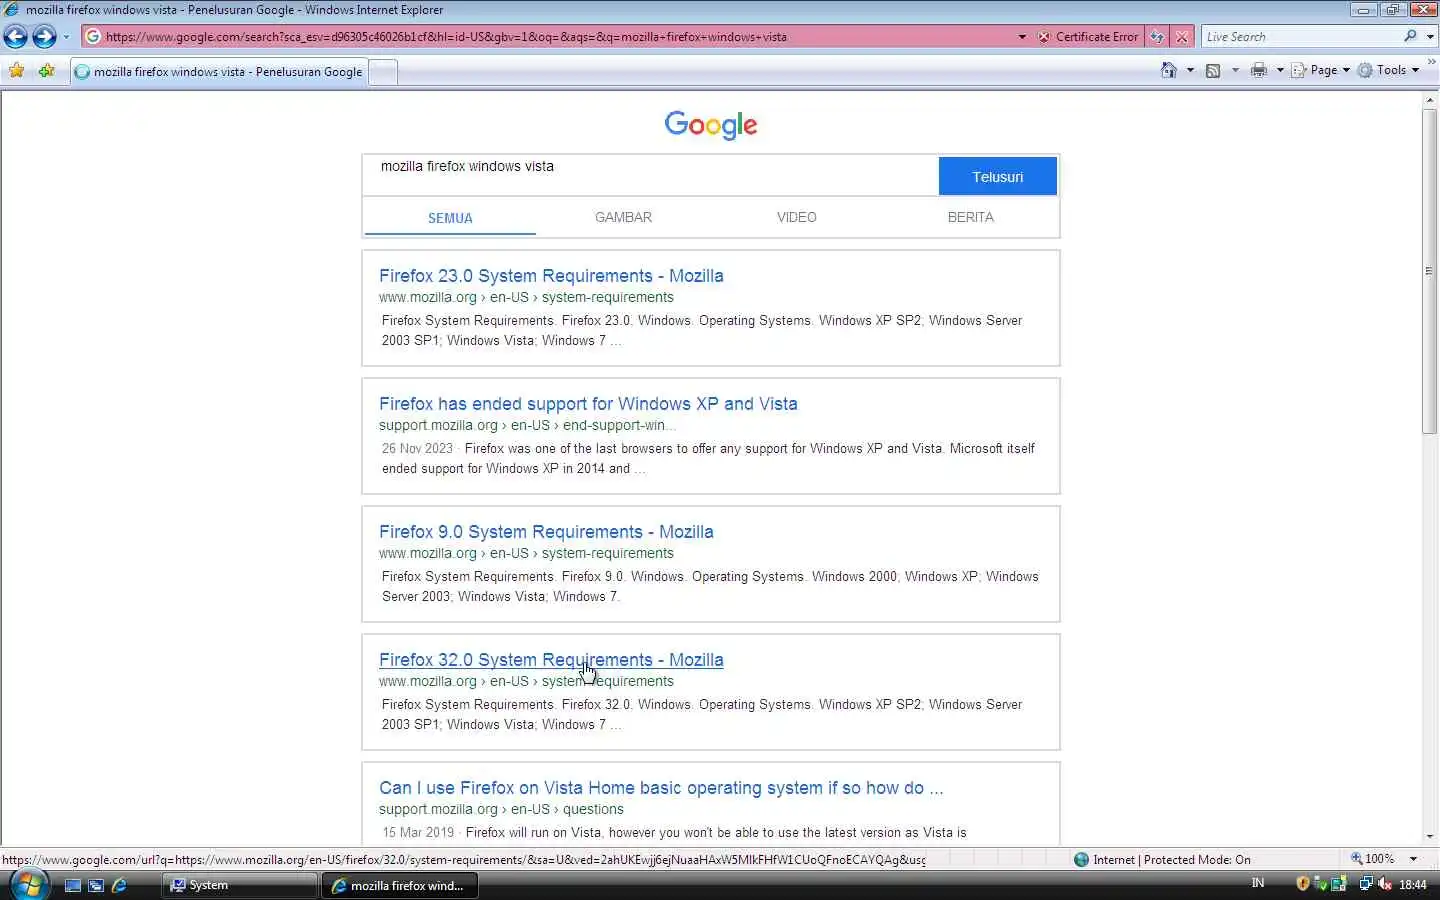
Task: Open Firefox 23.0 System Requirements result
Action: (x=551, y=276)
